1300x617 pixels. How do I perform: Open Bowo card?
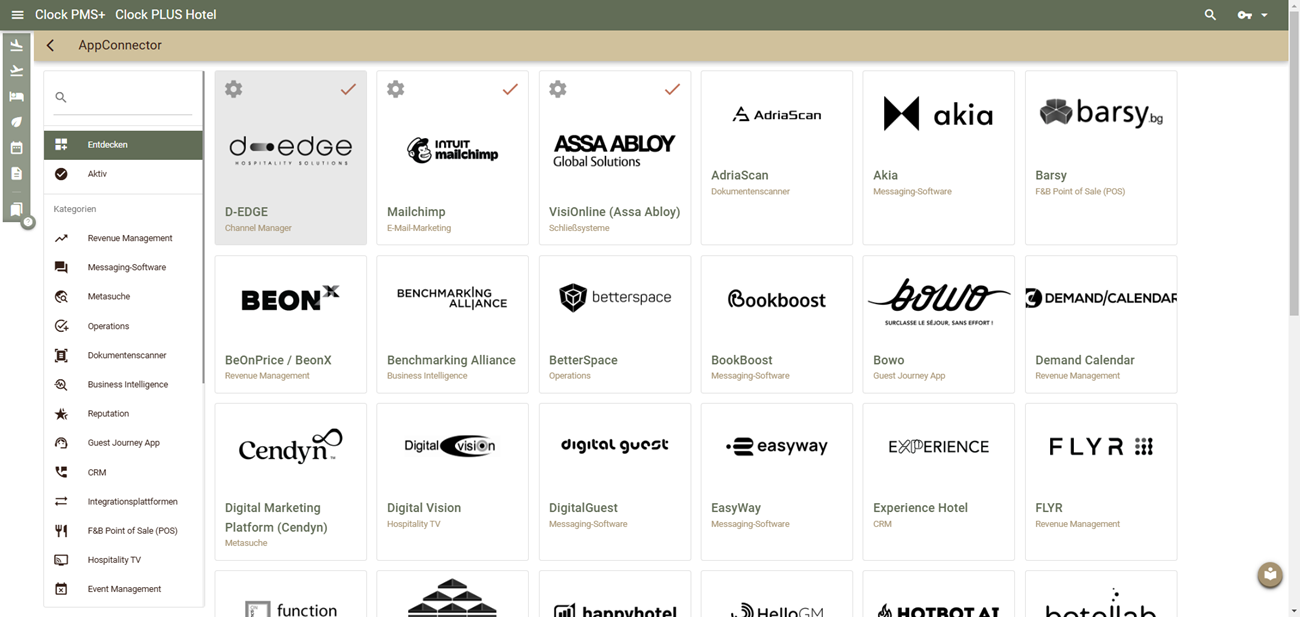[939, 324]
